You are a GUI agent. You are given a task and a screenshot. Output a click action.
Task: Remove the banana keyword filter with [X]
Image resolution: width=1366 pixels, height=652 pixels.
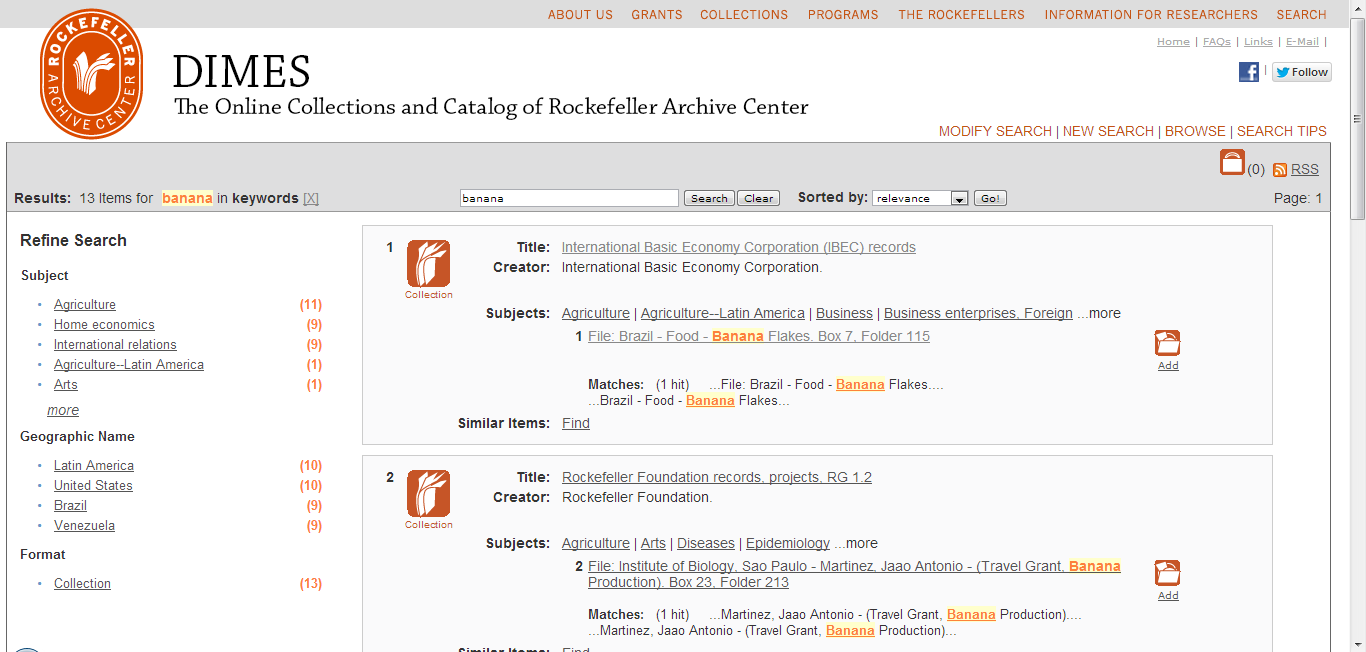coord(311,198)
